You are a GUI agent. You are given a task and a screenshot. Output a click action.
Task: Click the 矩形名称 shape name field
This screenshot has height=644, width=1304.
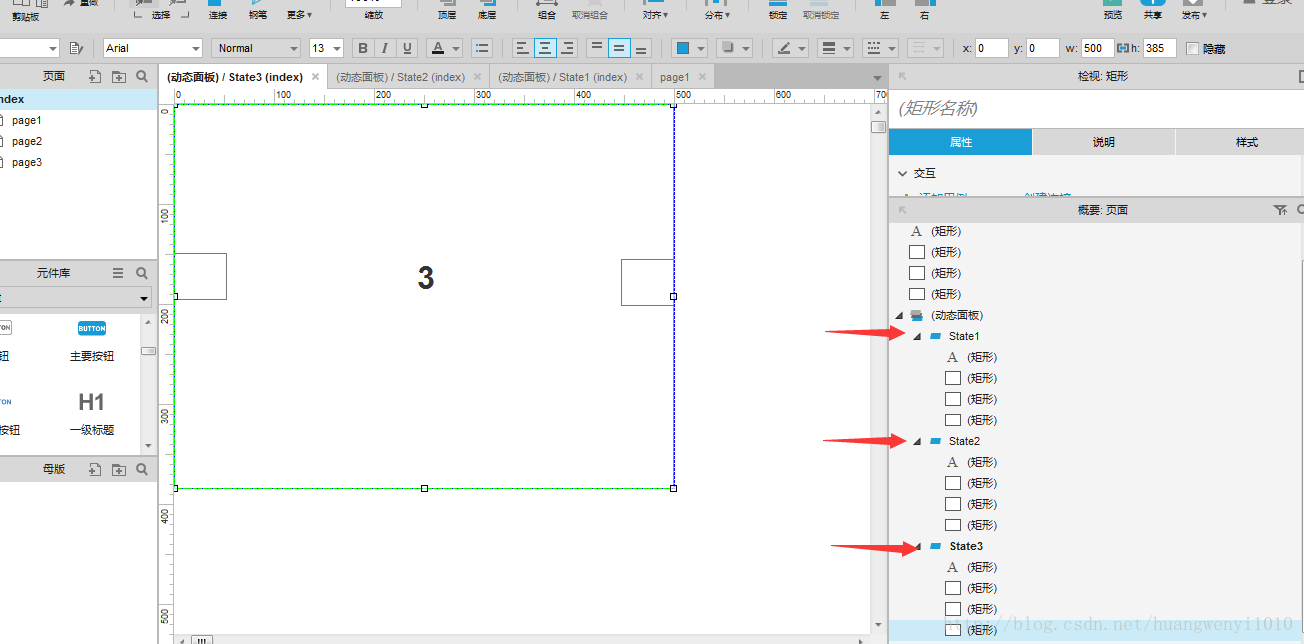point(1096,108)
